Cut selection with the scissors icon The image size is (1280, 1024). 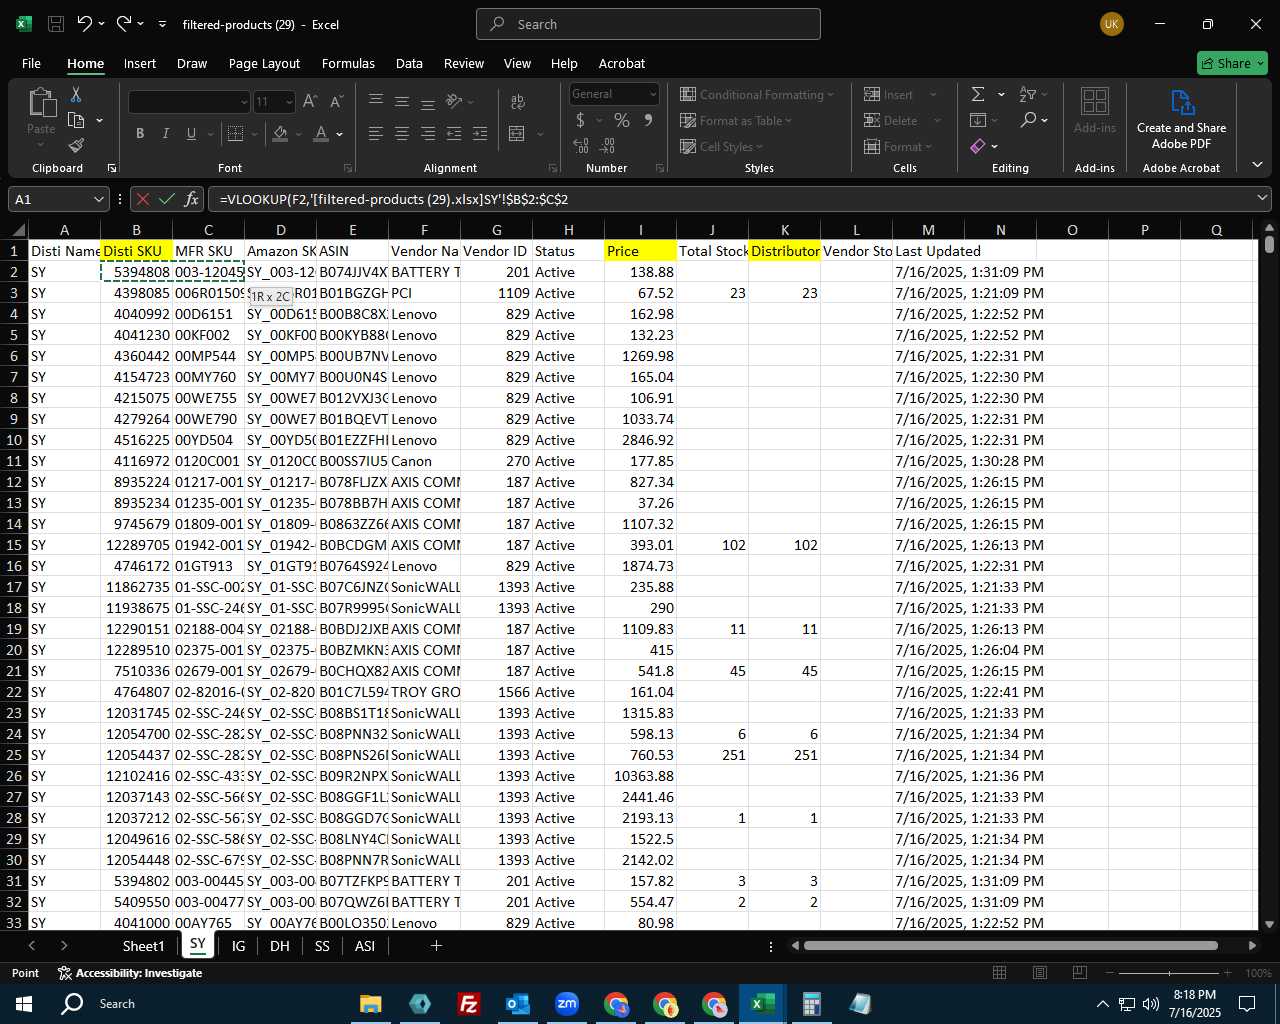tap(76, 94)
